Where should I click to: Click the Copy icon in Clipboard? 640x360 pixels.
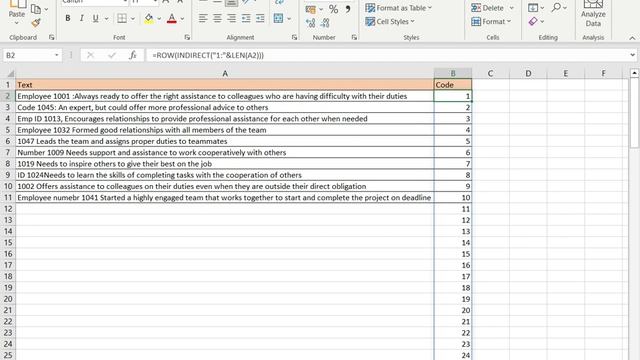(36, 9)
